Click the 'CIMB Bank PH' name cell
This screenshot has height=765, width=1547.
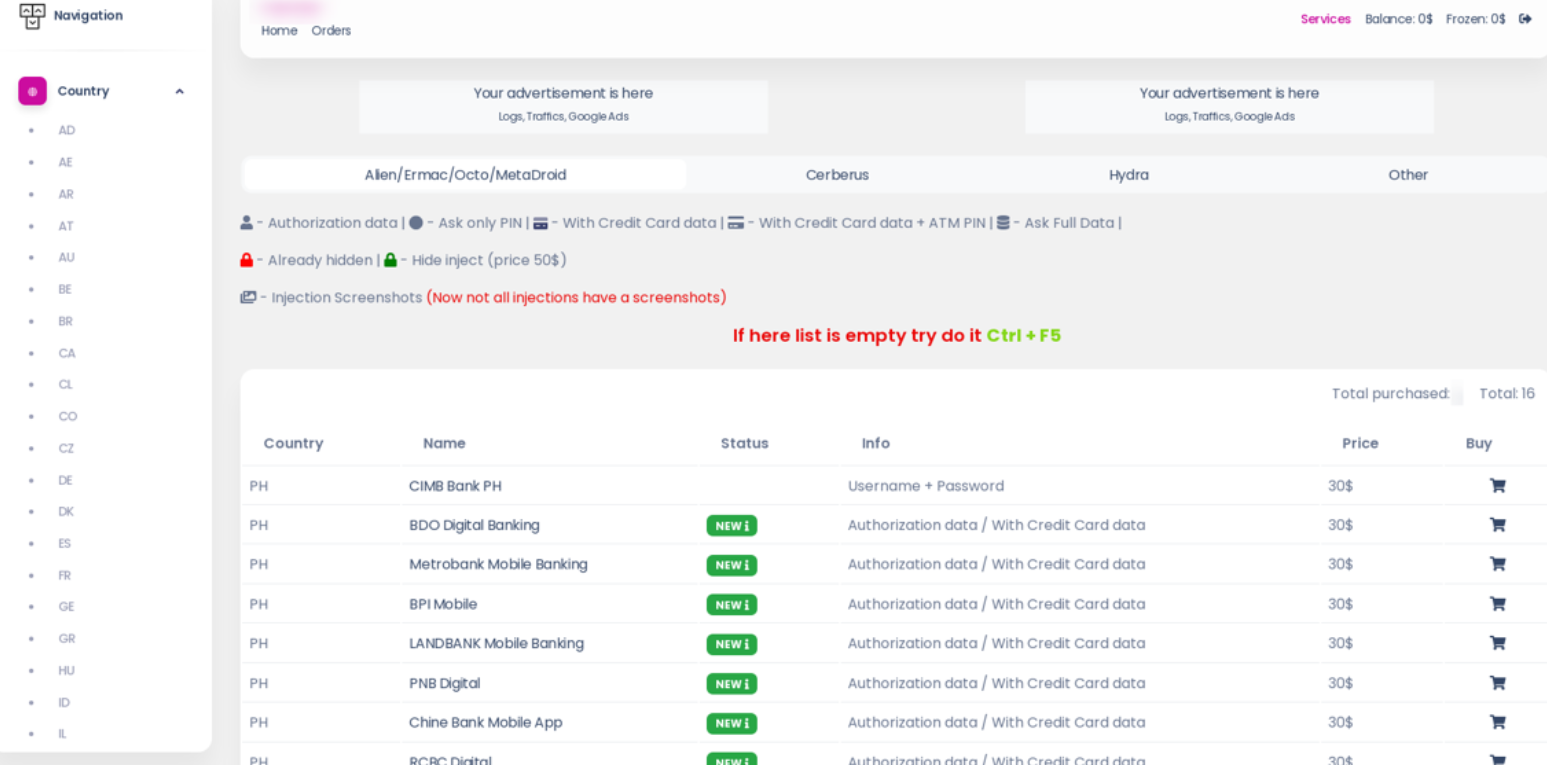[455, 487]
